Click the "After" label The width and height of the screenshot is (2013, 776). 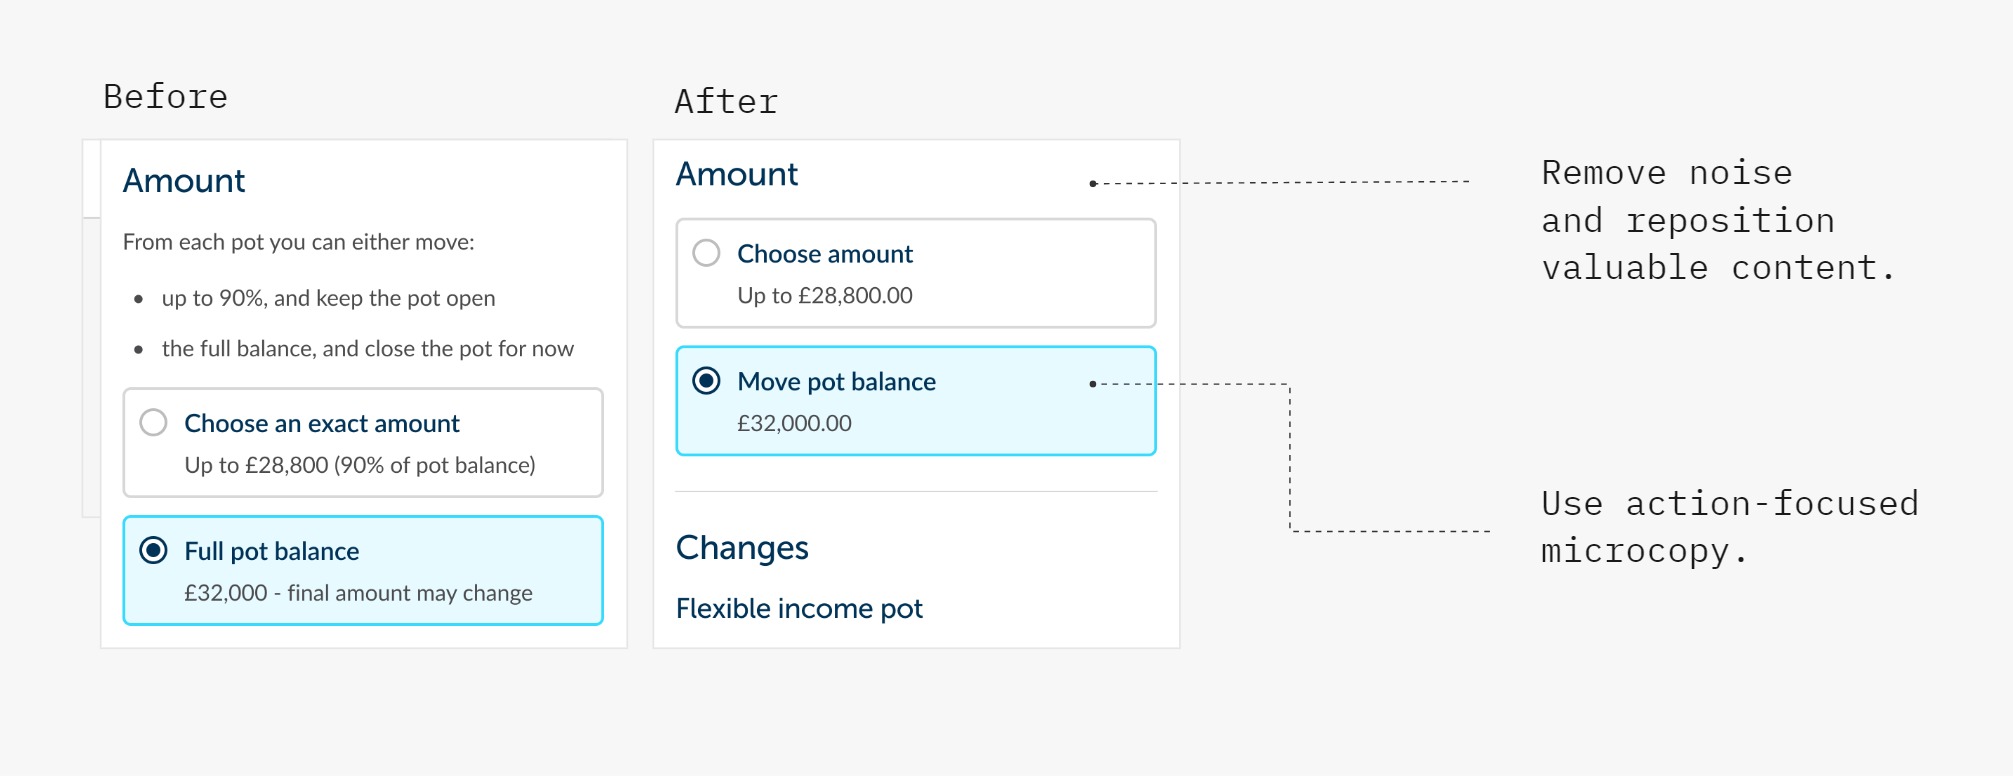(x=725, y=101)
